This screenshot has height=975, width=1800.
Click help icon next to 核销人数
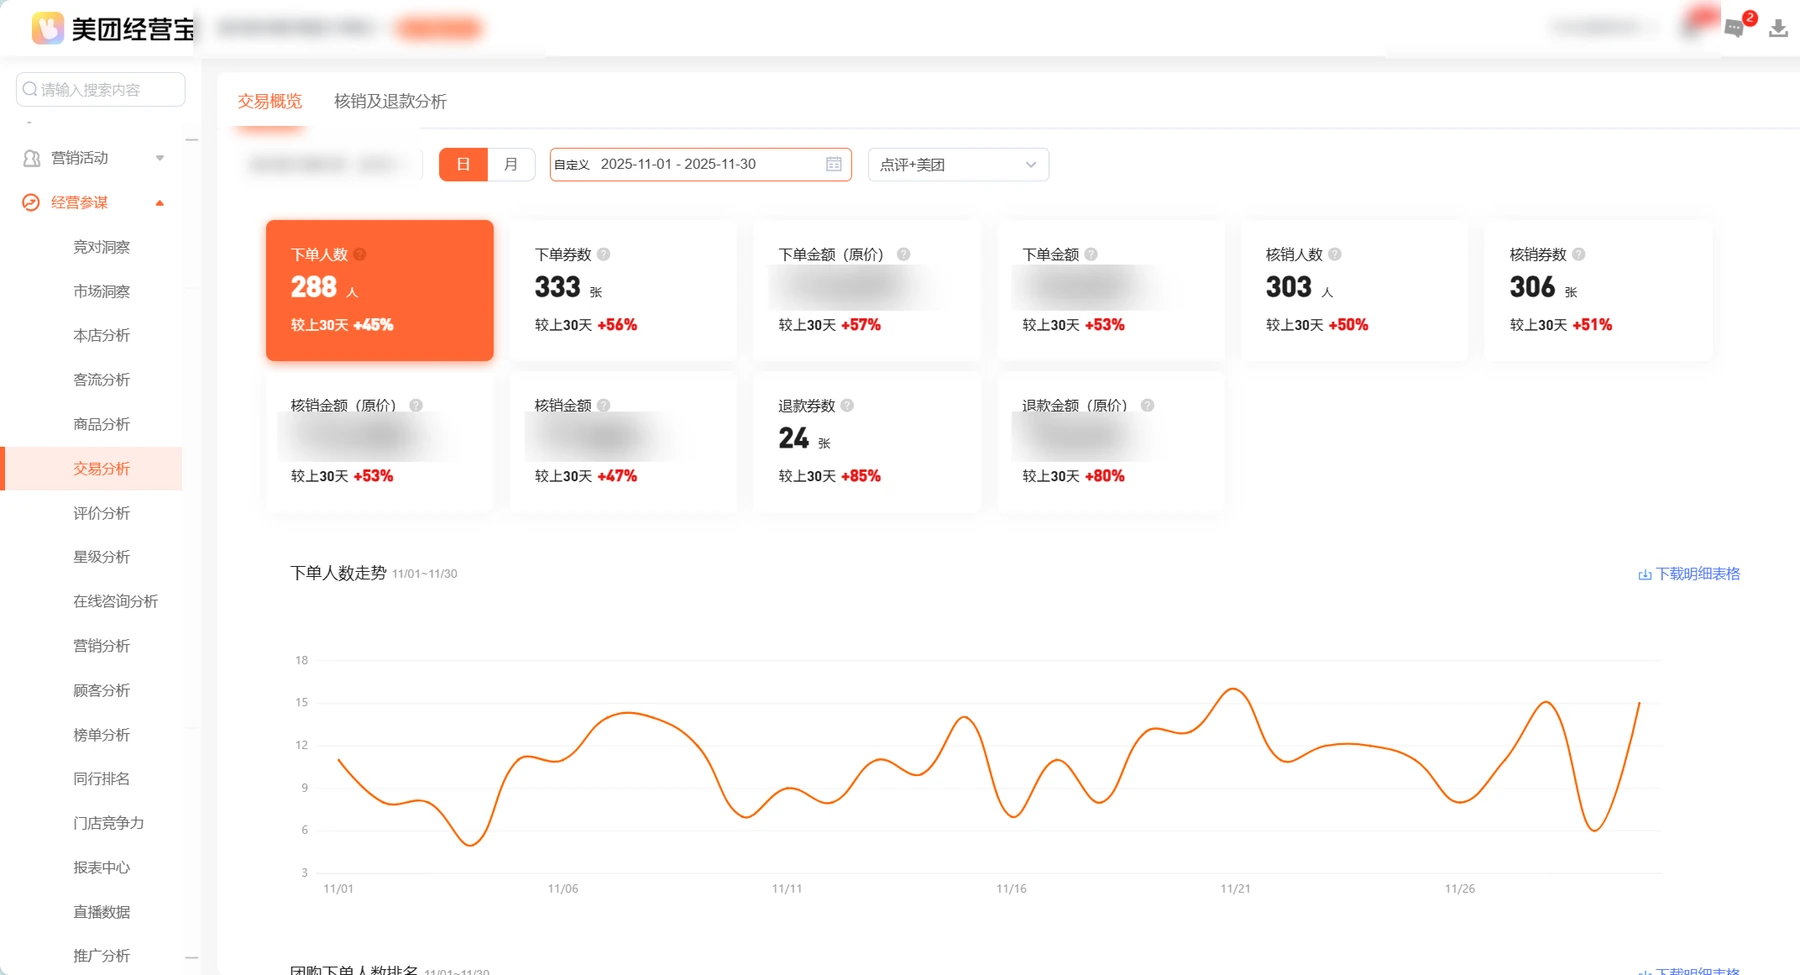coord(1334,254)
